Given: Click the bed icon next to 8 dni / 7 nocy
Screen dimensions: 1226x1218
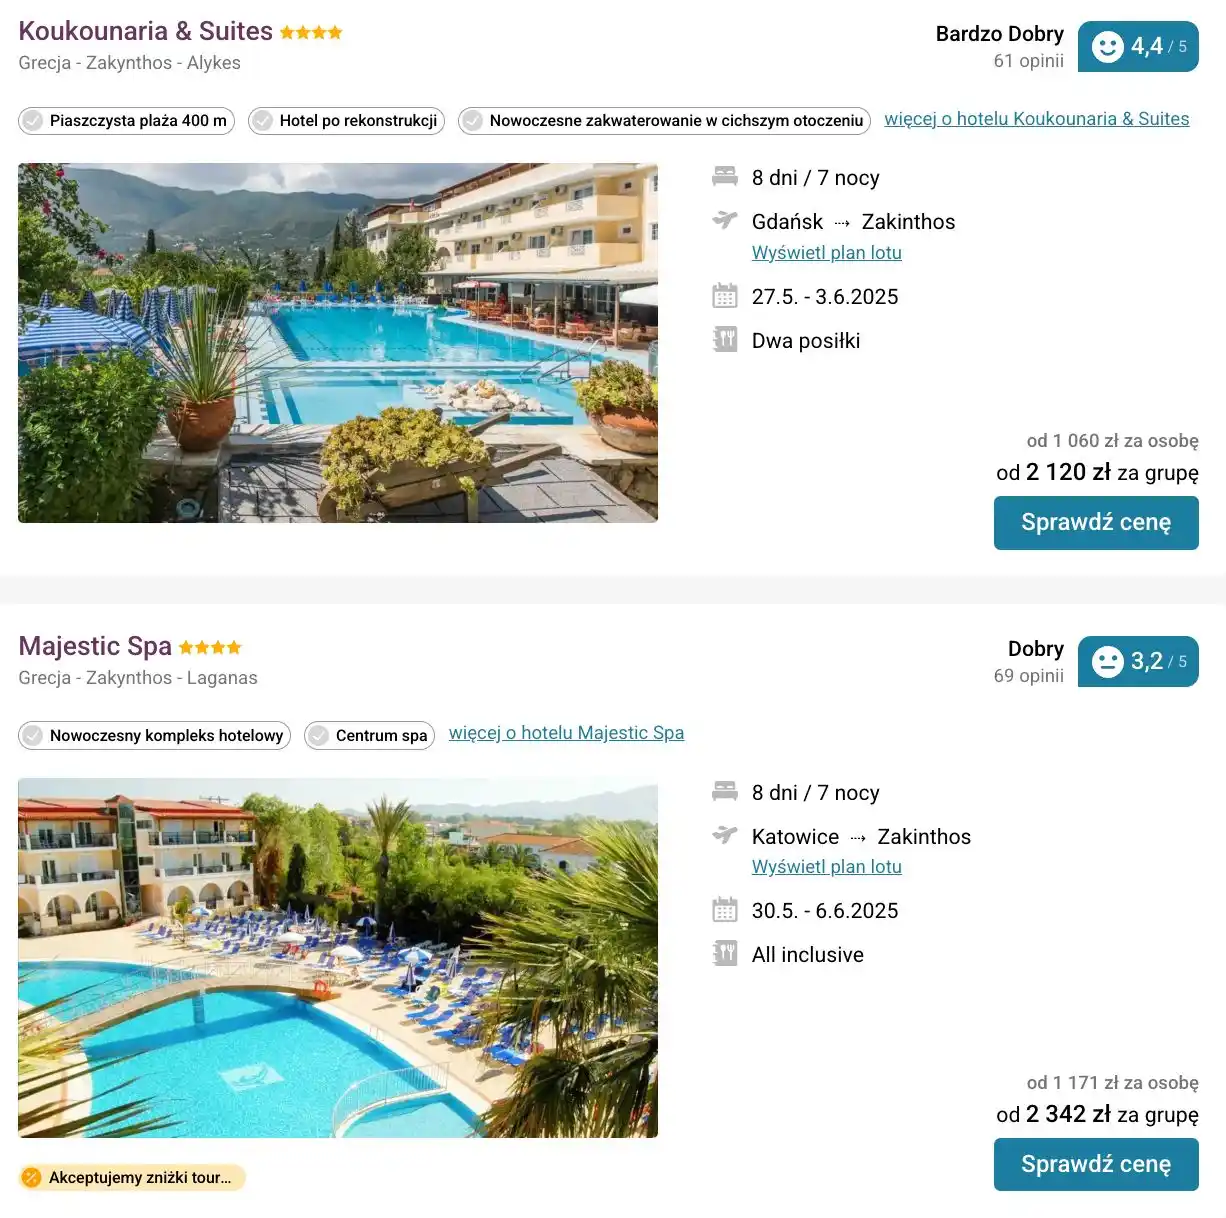Looking at the screenshot, I should [x=725, y=176].
